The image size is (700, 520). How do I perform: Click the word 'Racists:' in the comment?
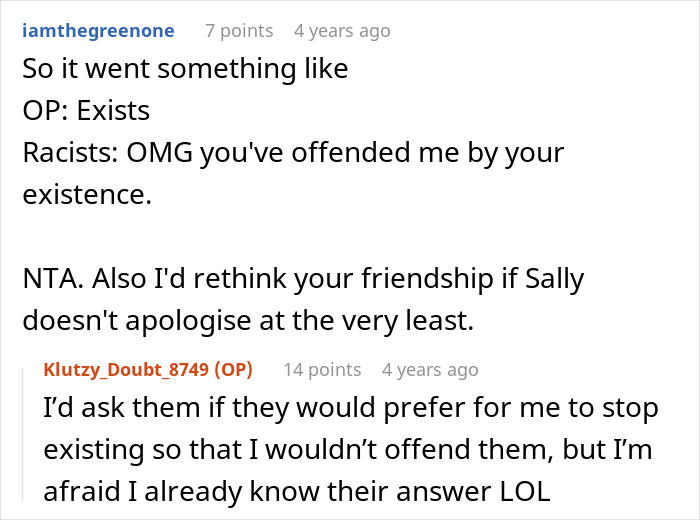pos(71,153)
